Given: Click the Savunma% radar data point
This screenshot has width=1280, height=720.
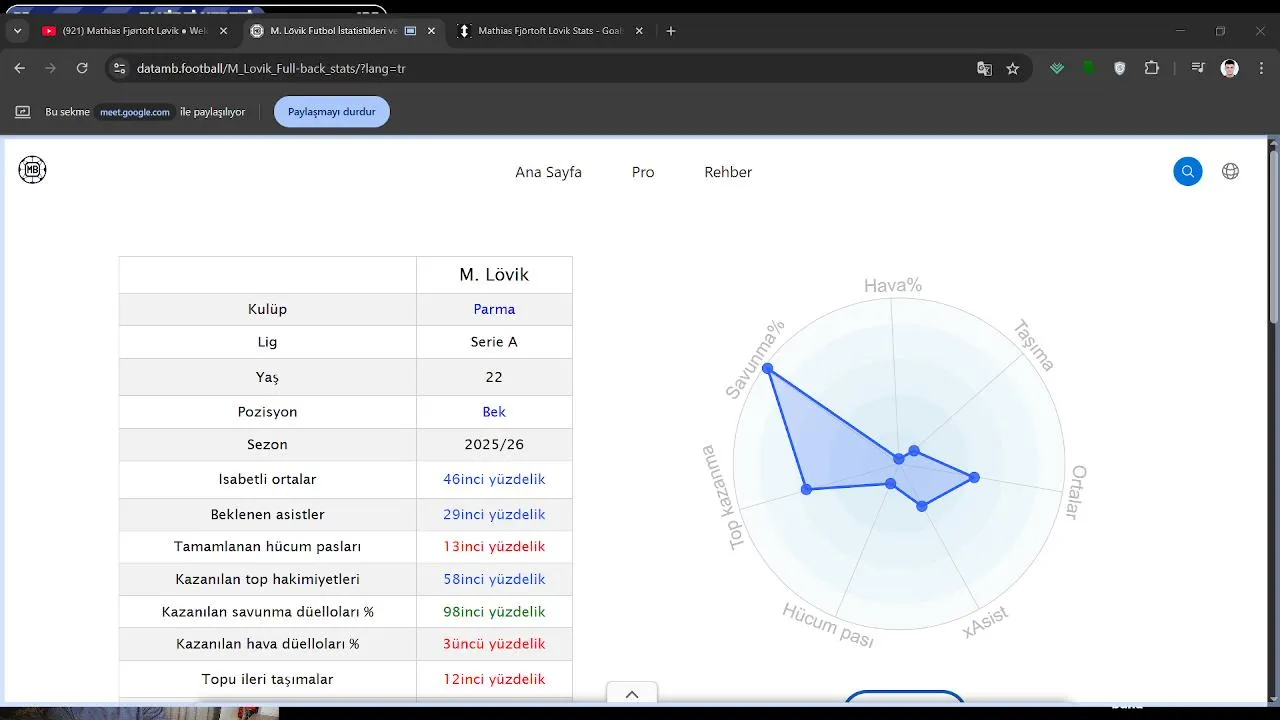Looking at the screenshot, I should click(x=768, y=369).
